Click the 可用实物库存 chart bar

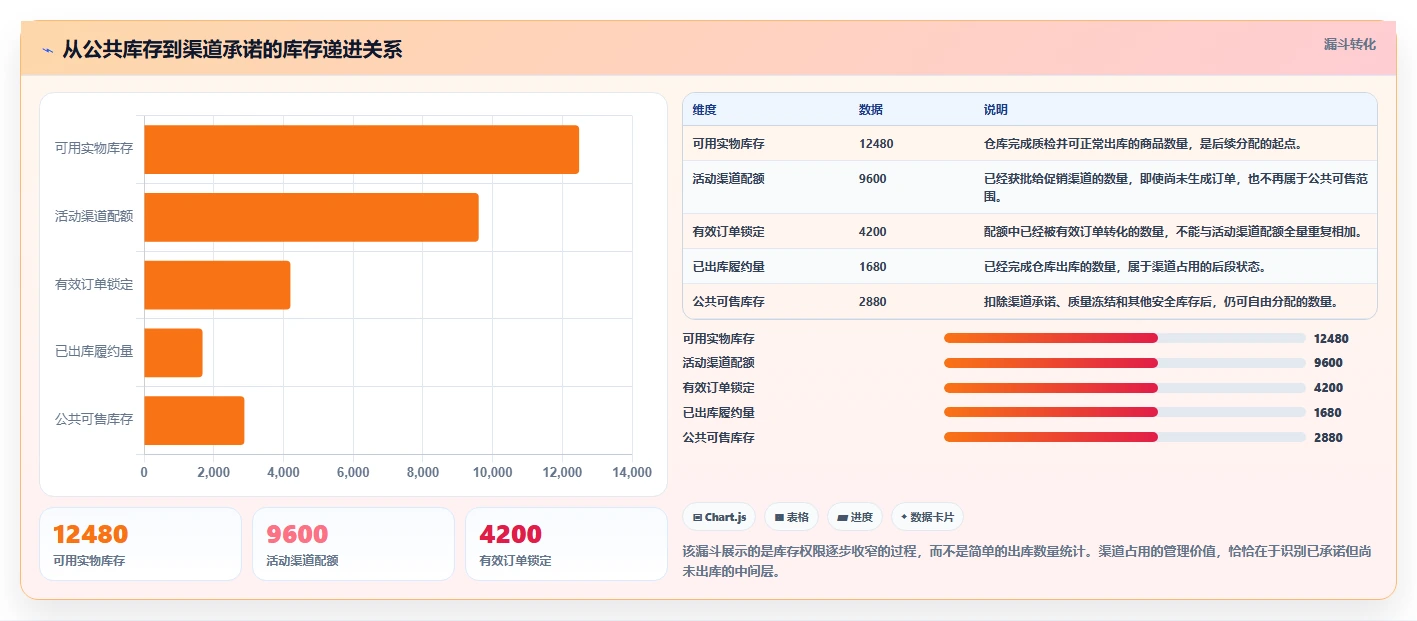tap(361, 149)
